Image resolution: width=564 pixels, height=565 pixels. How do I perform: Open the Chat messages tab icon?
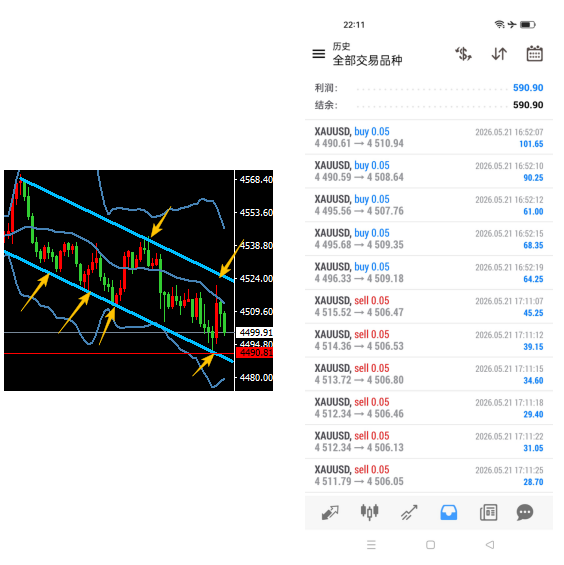click(525, 512)
